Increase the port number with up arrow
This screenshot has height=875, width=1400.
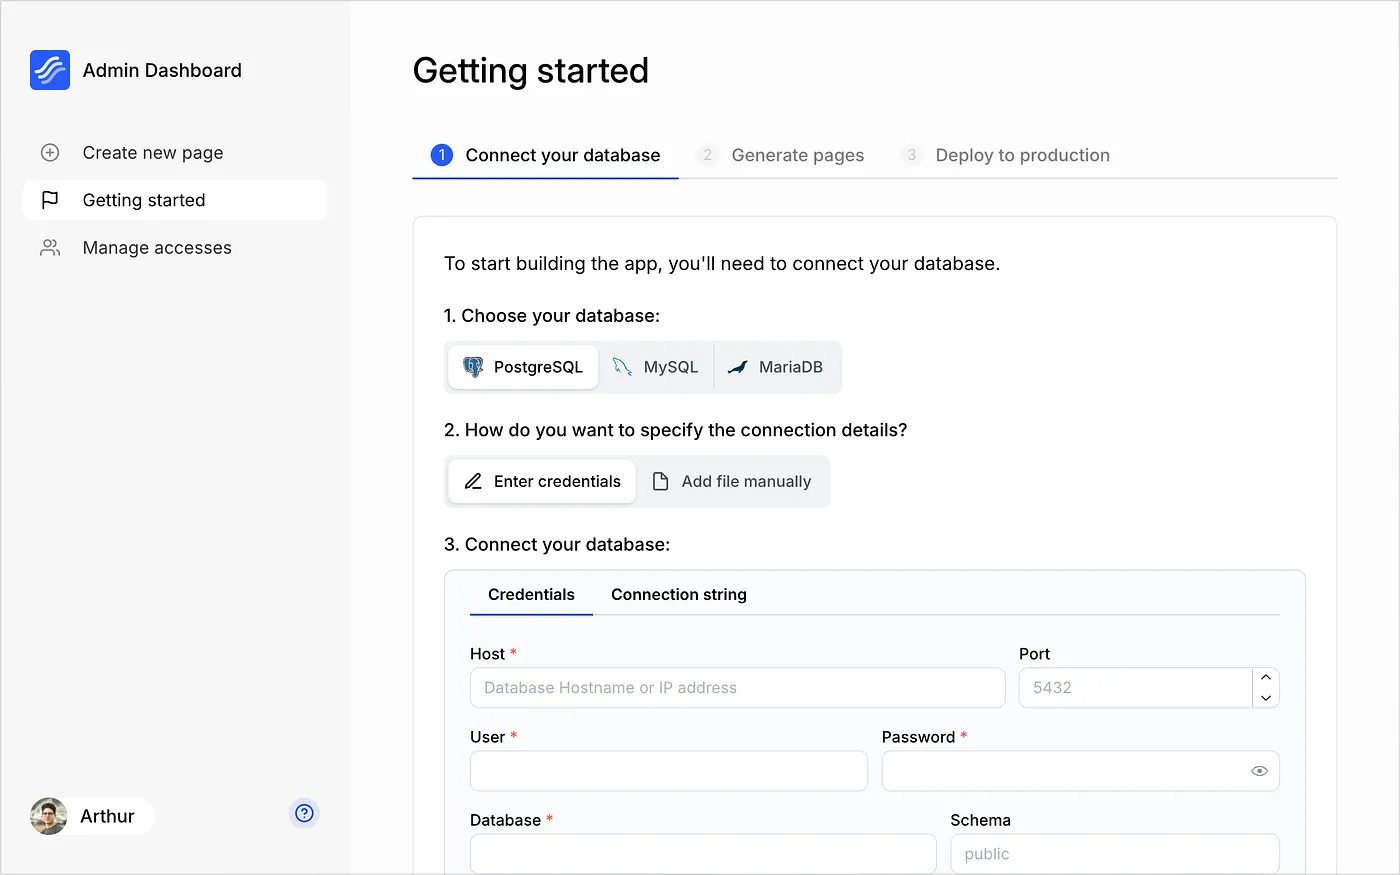(1266, 678)
